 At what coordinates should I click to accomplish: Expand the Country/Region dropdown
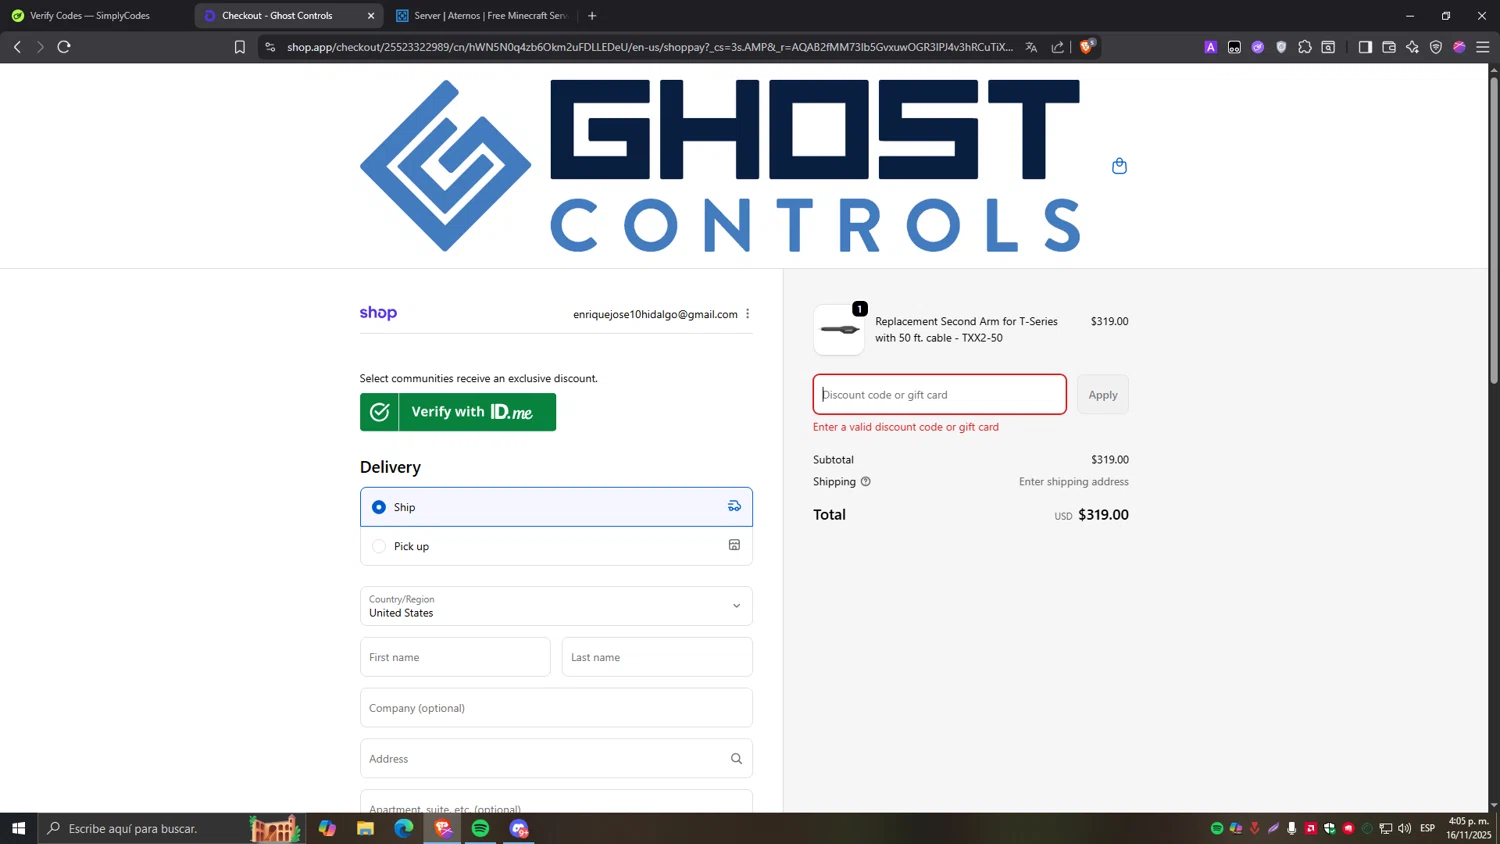coord(556,606)
